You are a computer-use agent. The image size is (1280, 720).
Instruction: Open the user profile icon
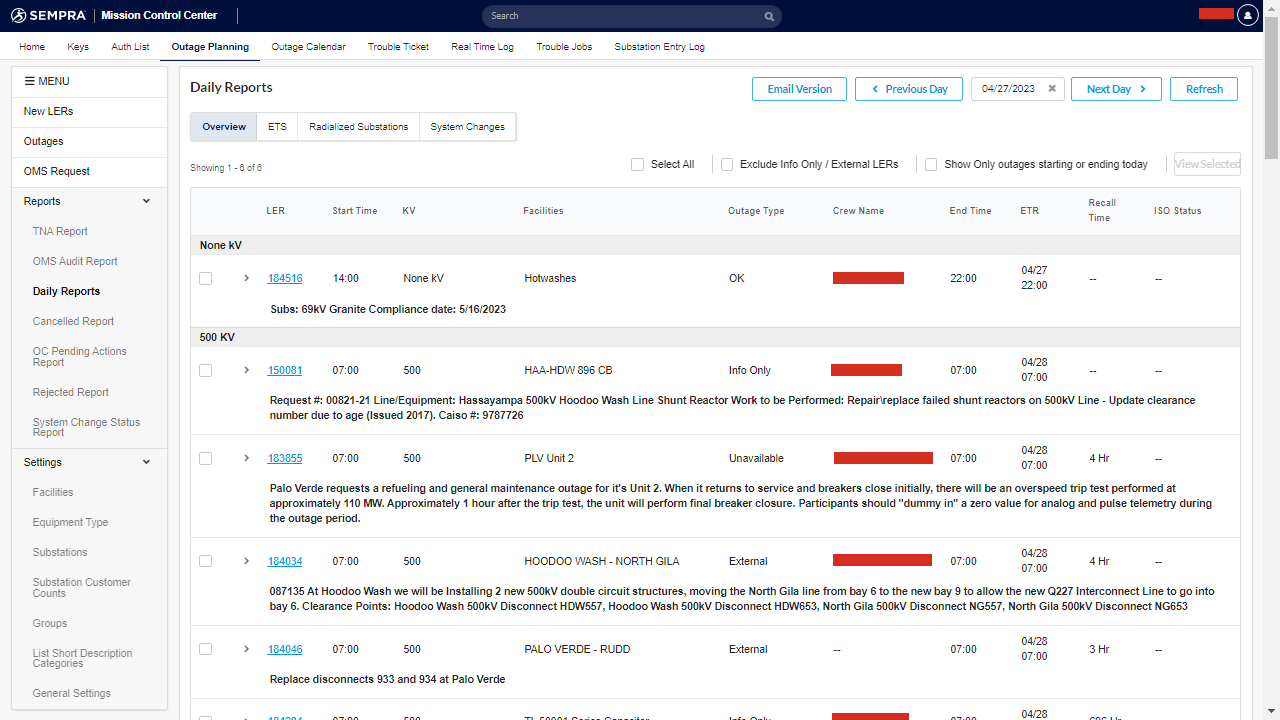pyautogui.click(x=1247, y=15)
